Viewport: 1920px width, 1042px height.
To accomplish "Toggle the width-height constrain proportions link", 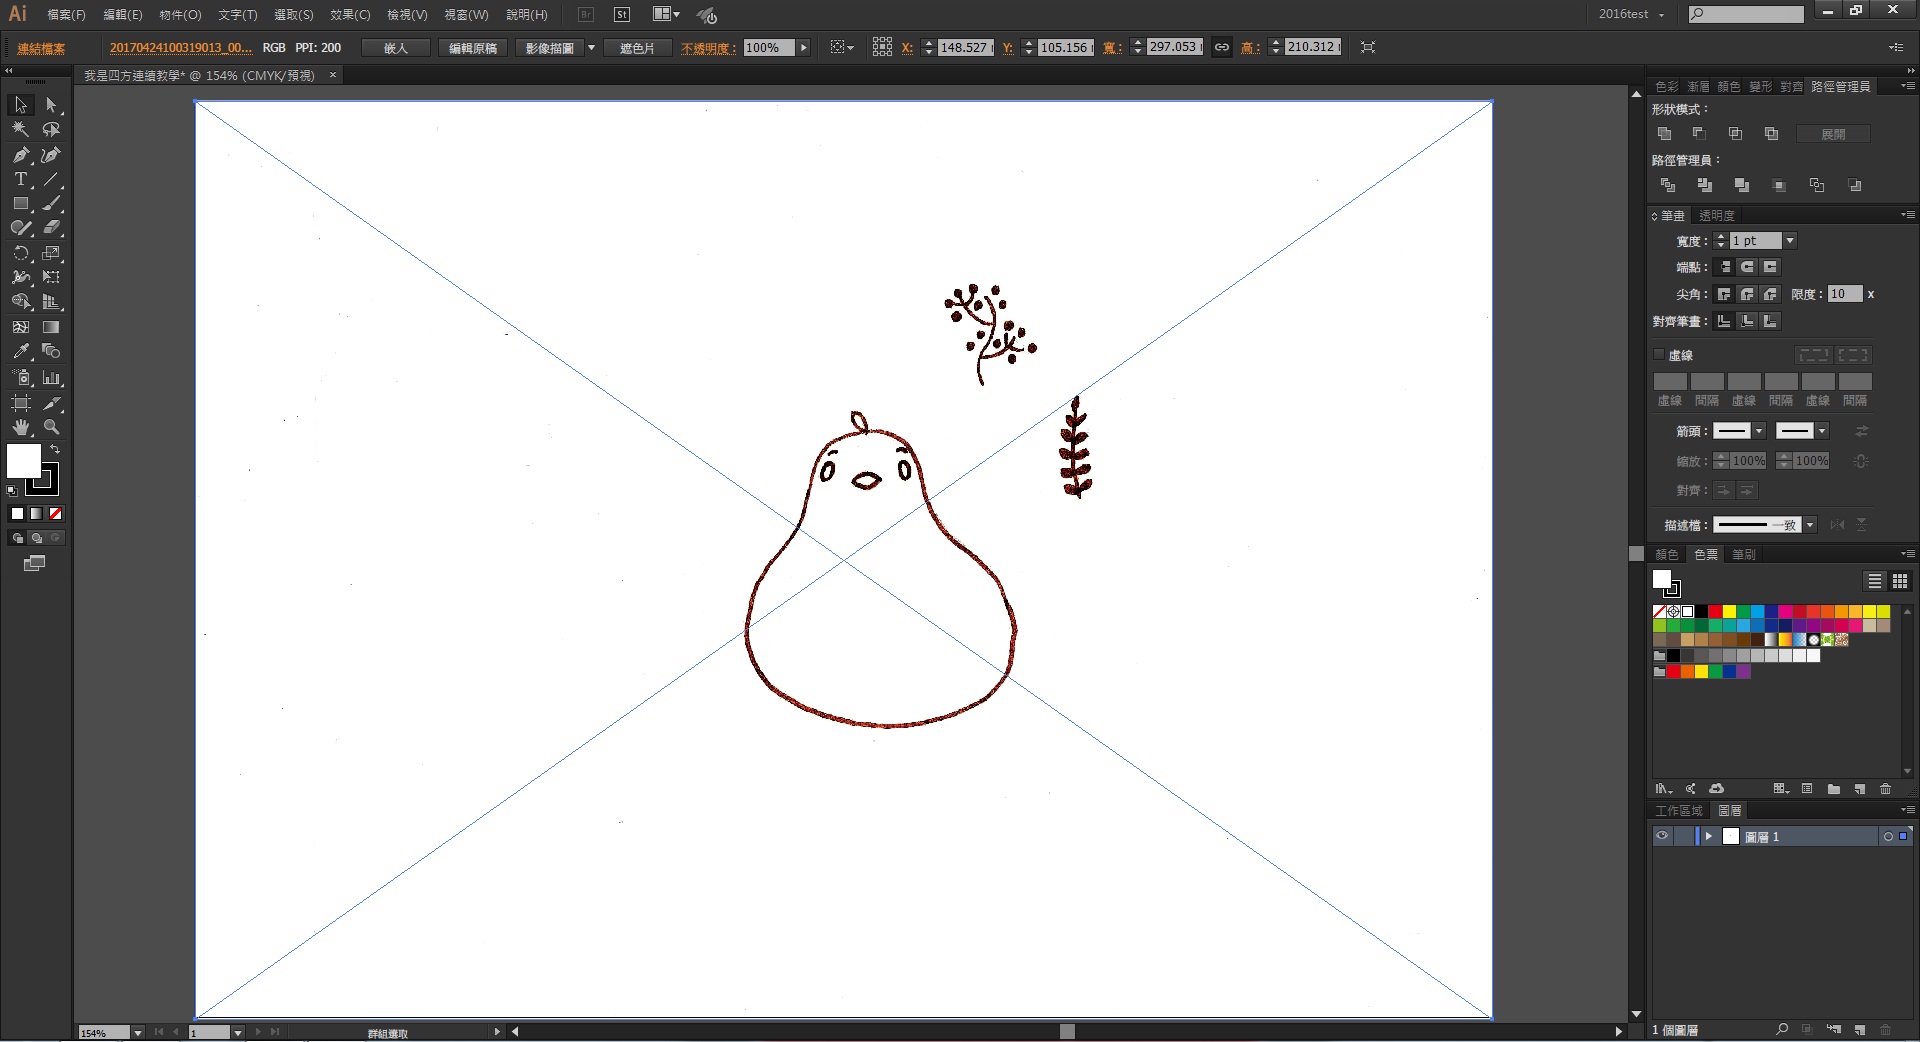I will point(1222,48).
